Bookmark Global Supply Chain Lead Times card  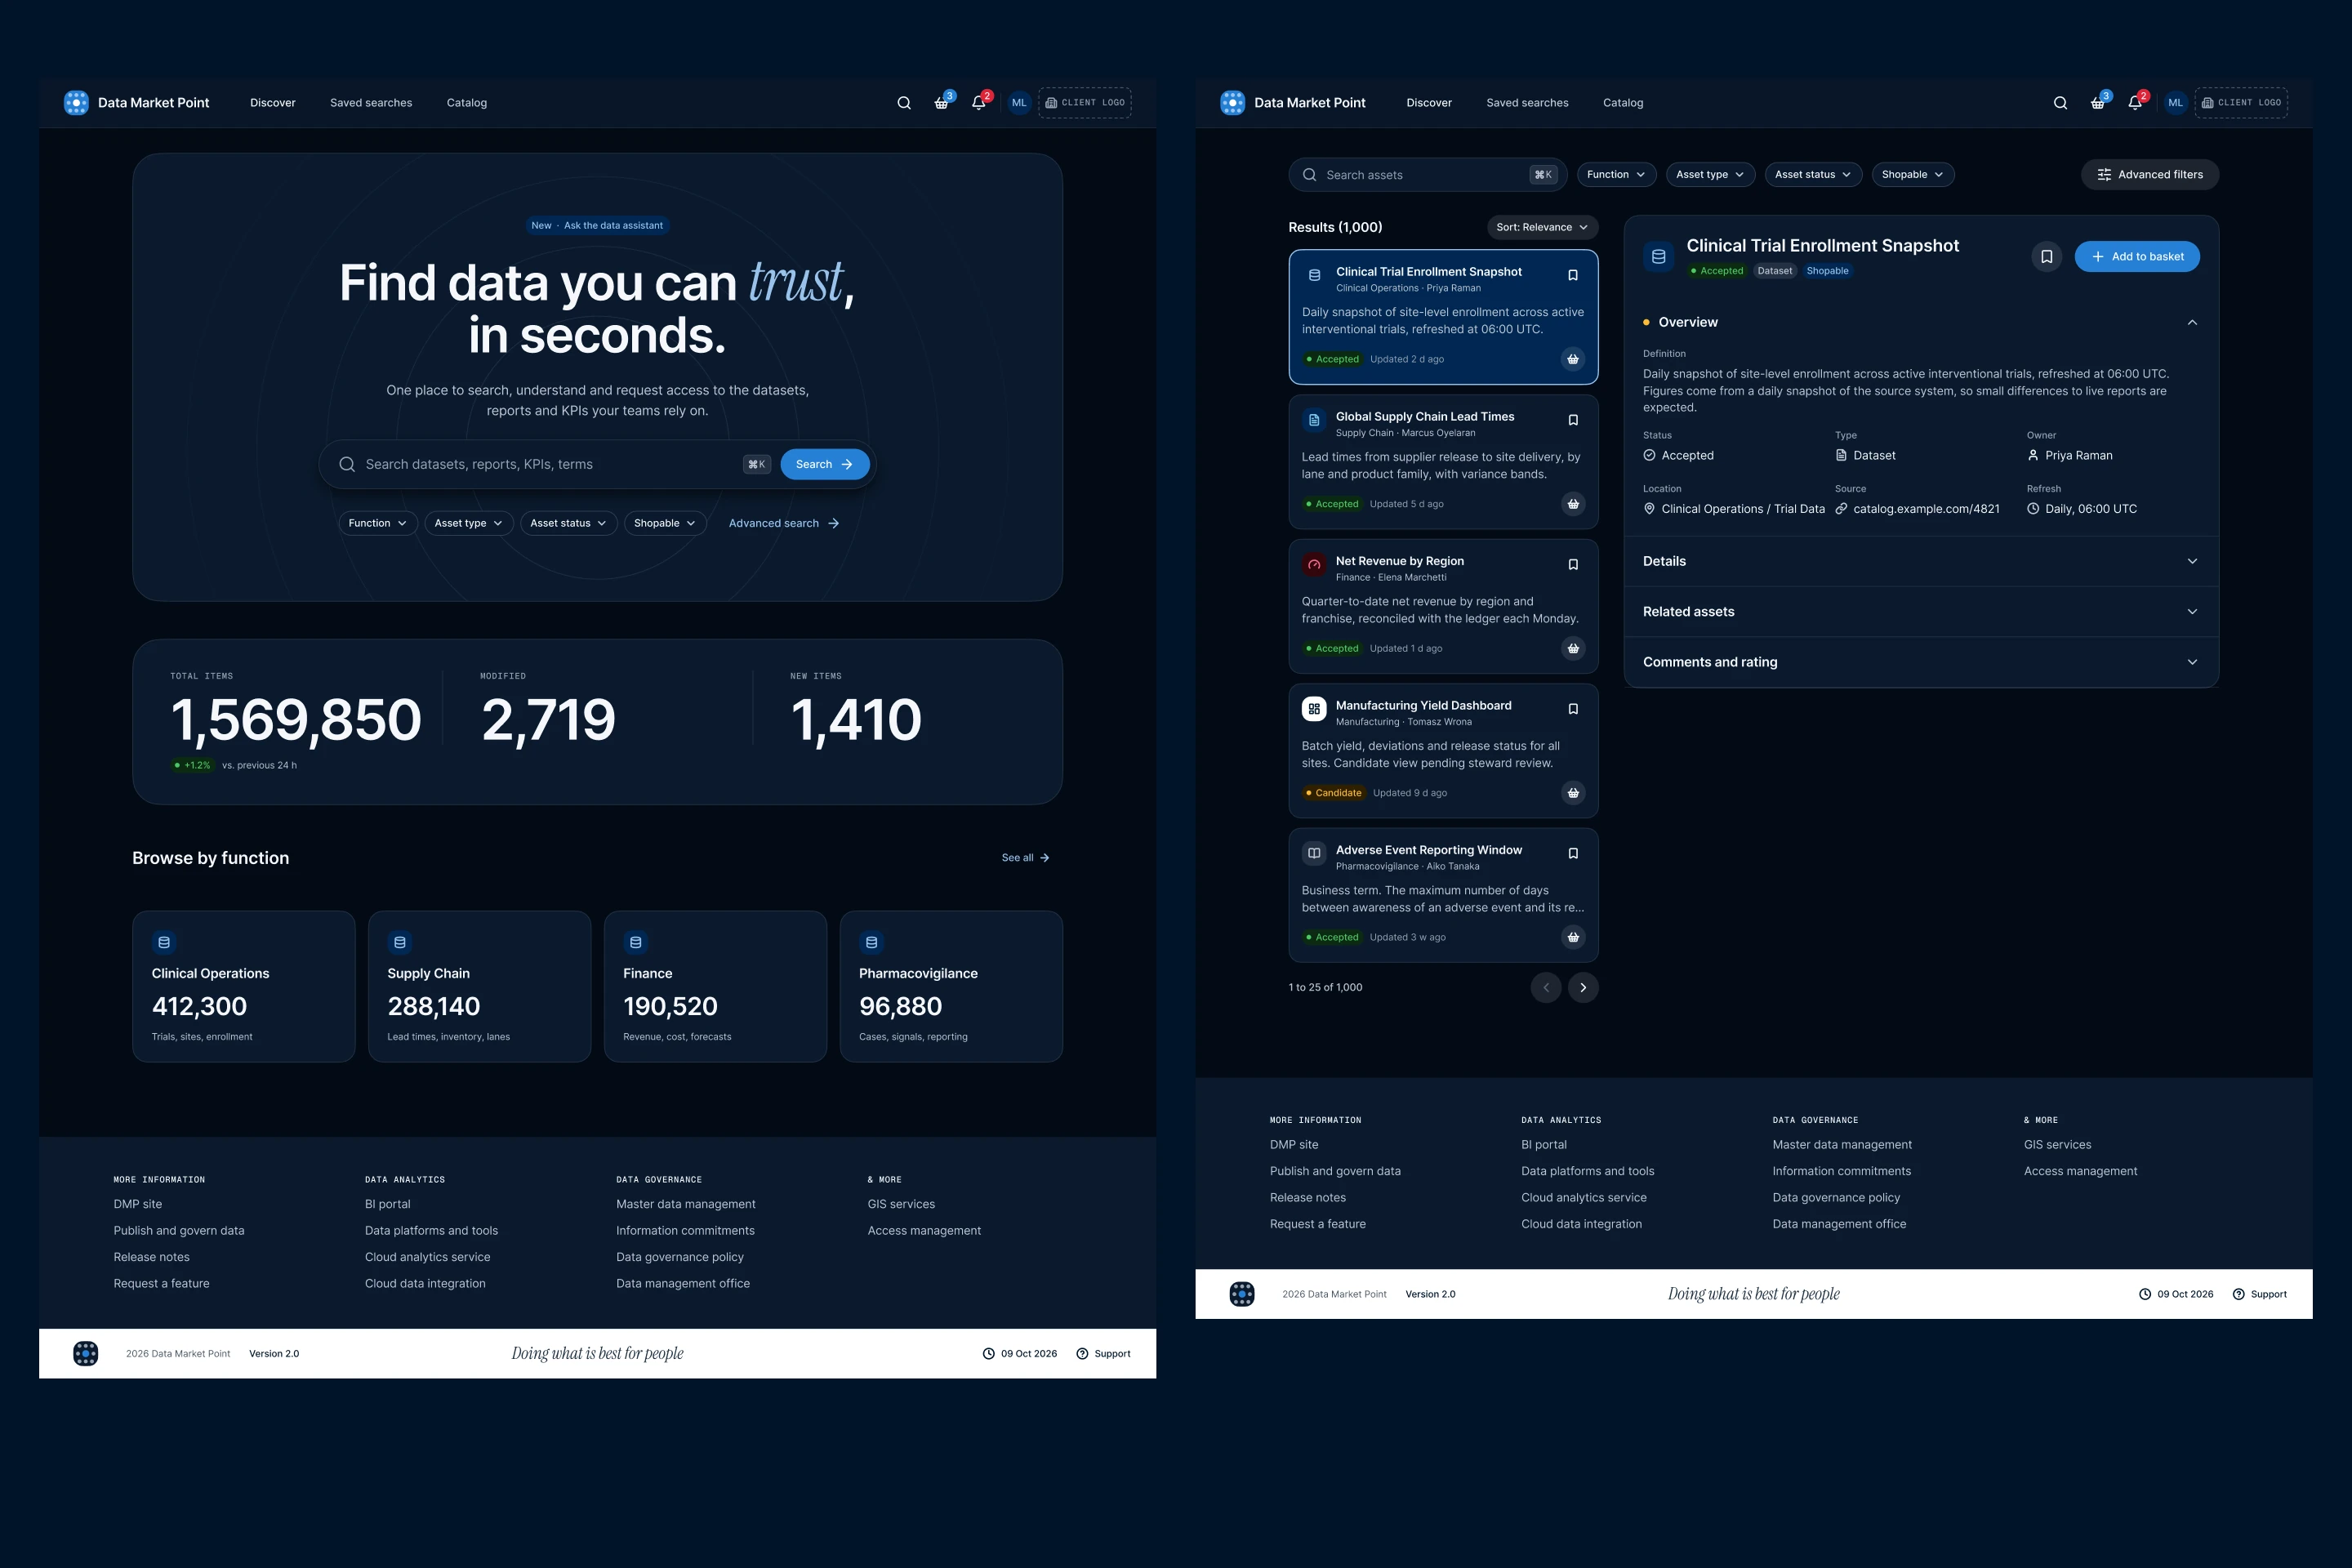coord(1573,420)
